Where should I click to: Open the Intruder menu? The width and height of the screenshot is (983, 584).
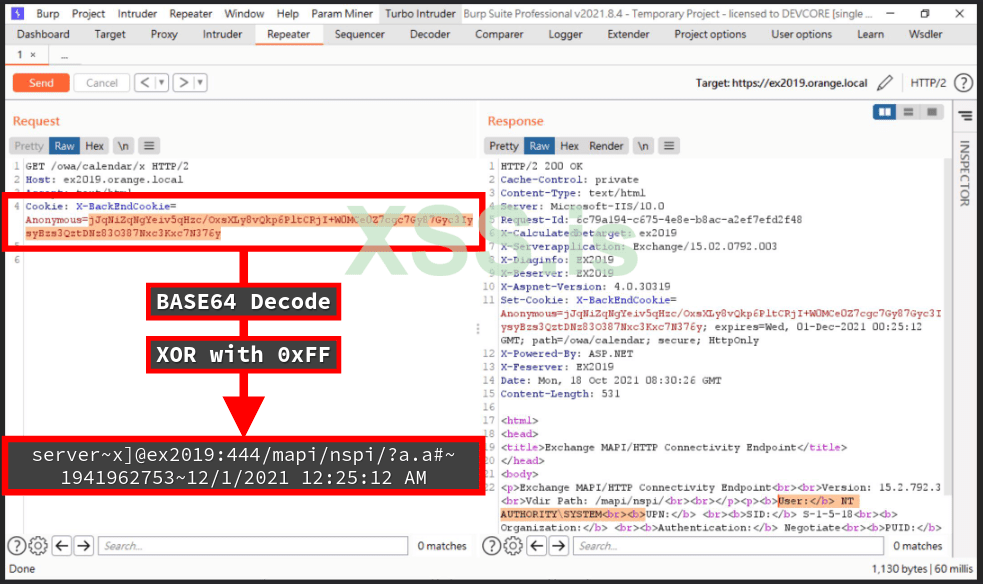point(137,13)
